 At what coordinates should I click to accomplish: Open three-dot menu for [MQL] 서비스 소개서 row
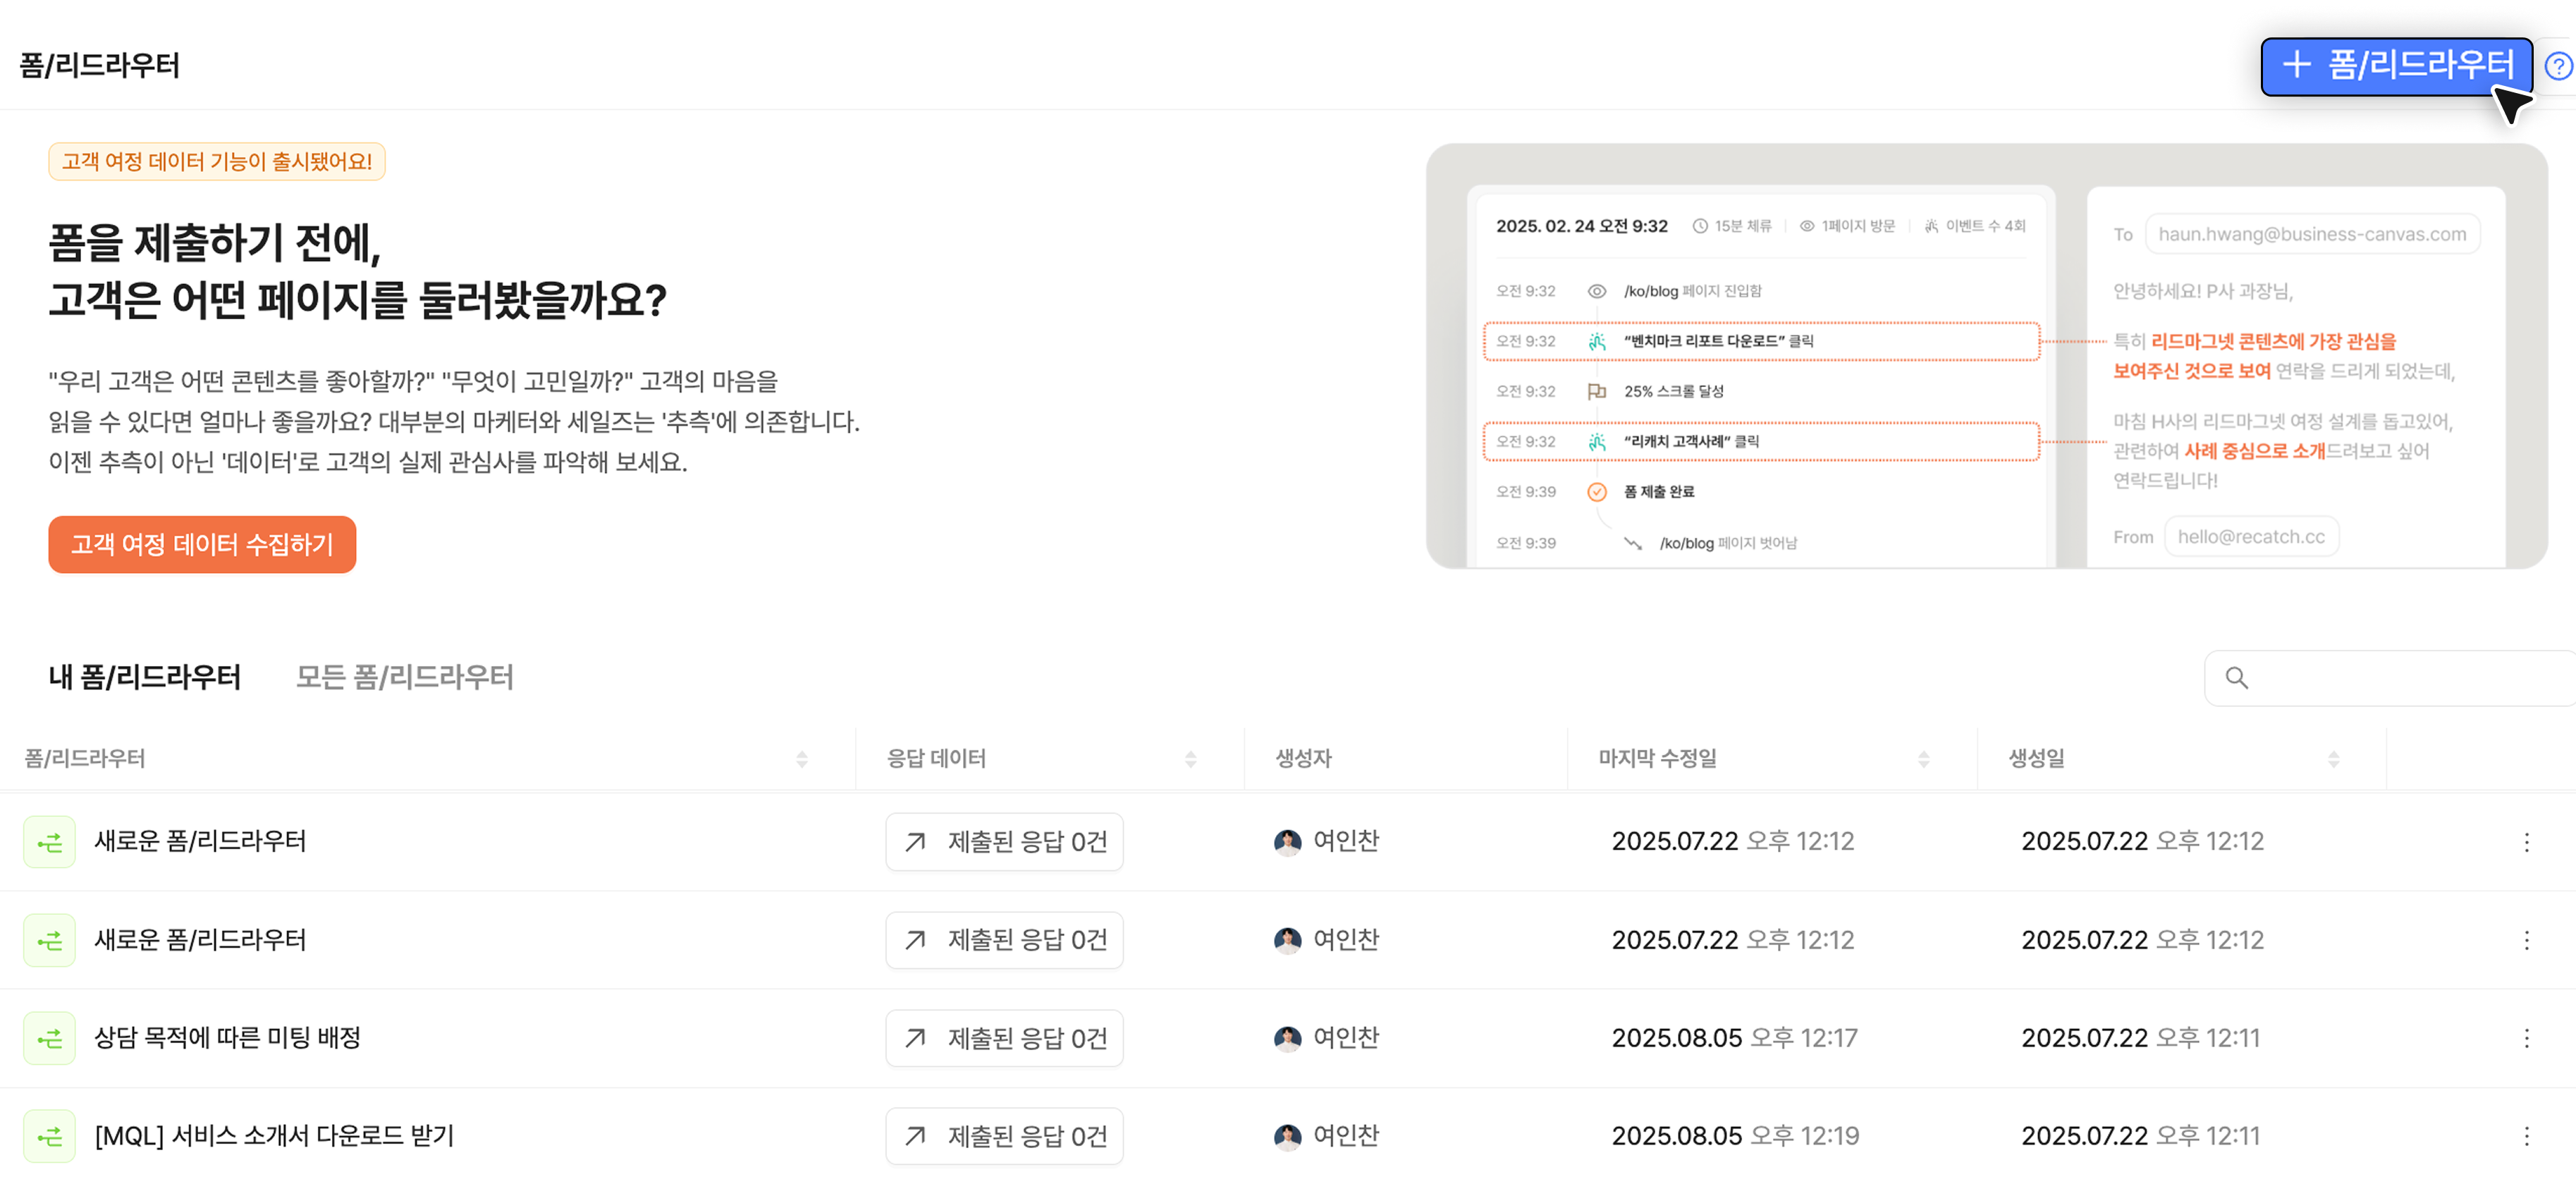pyautogui.click(x=2526, y=1137)
